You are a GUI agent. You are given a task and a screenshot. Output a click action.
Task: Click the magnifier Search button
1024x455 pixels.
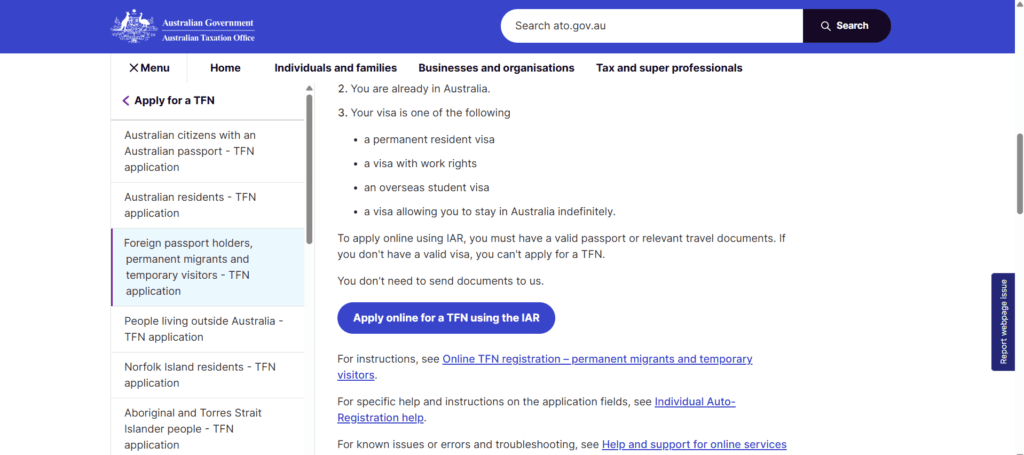tap(846, 26)
